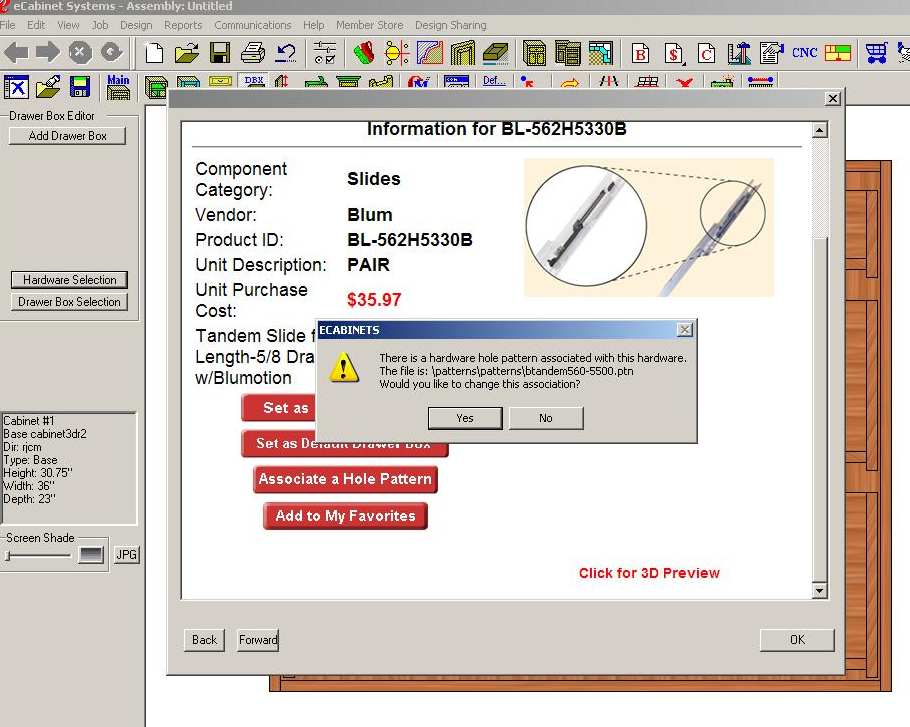
Task: Open the Design Sharing menu
Action: coord(450,25)
